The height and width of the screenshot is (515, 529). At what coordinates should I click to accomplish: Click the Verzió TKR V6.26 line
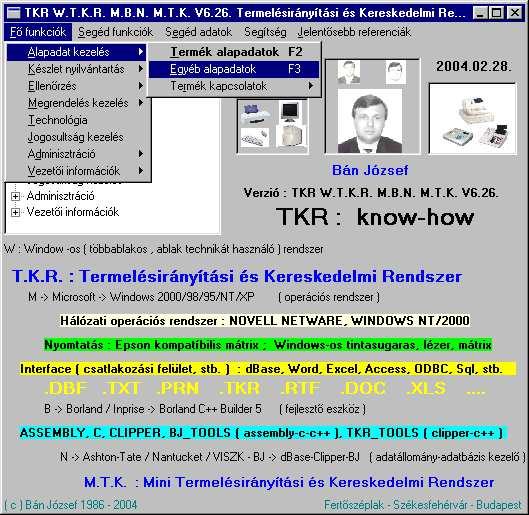(371, 193)
